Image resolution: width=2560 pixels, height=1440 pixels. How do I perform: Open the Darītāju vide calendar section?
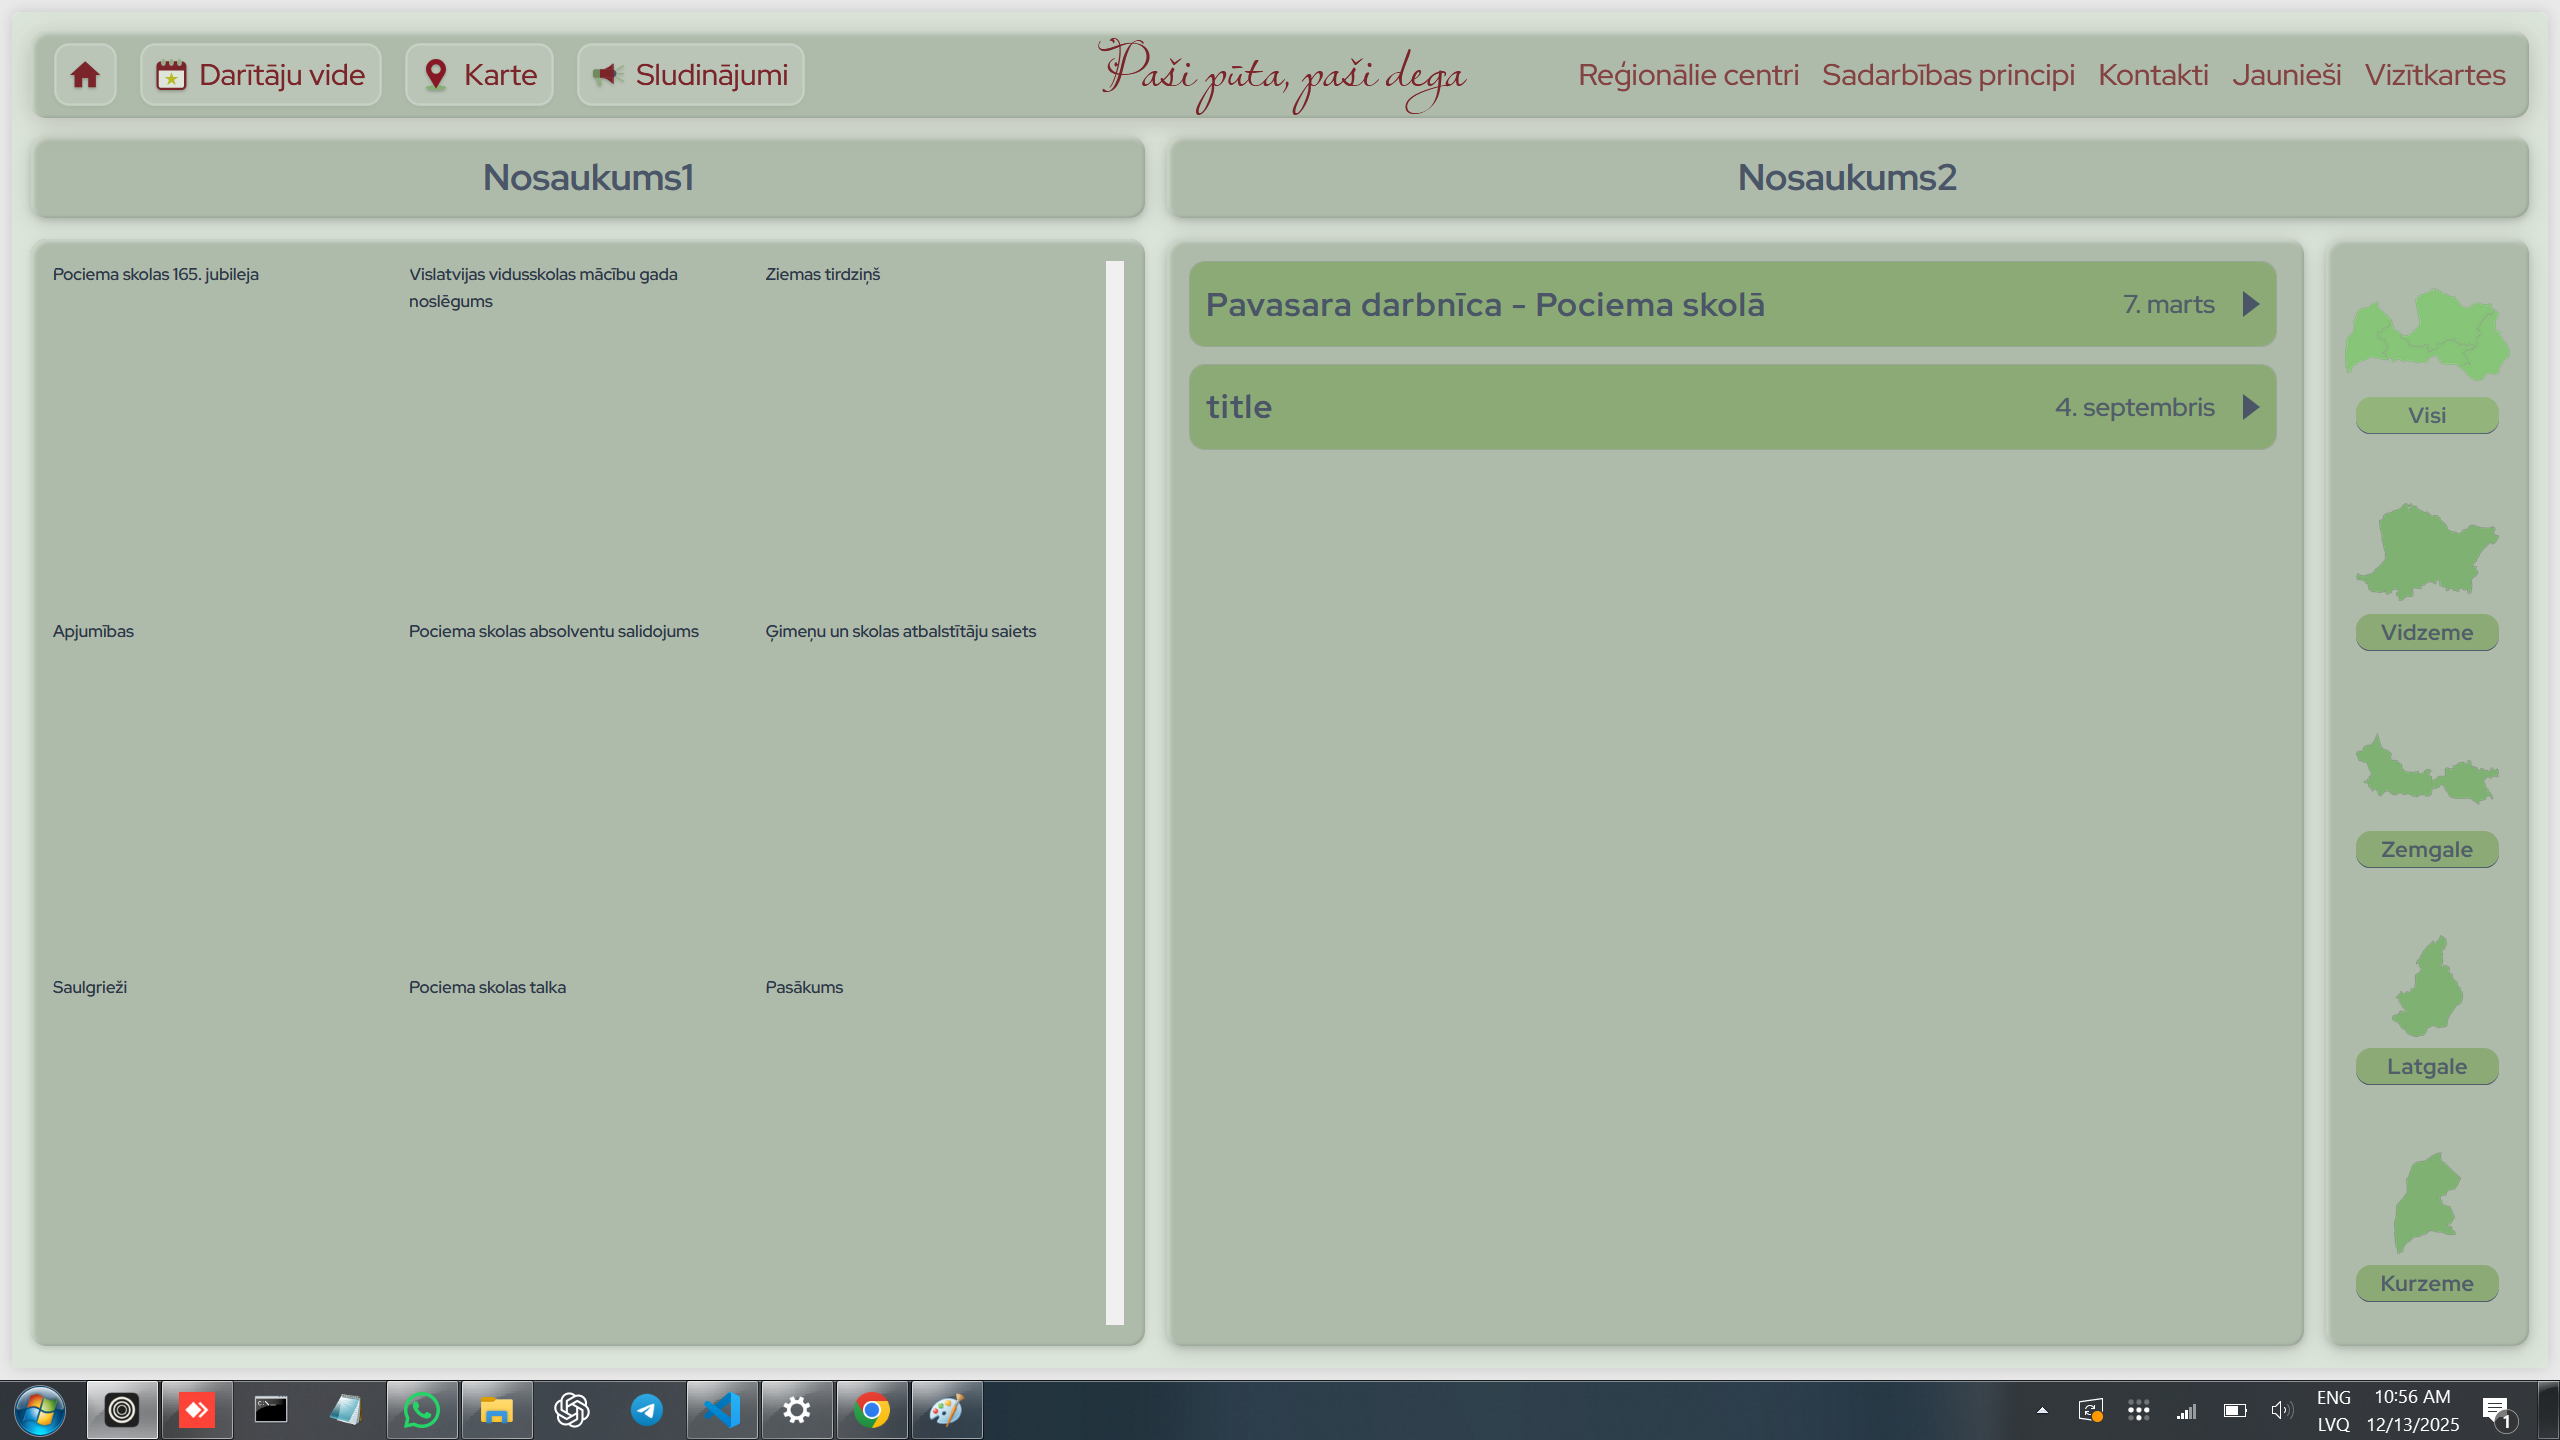pyautogui.click(x=260, y=75)
